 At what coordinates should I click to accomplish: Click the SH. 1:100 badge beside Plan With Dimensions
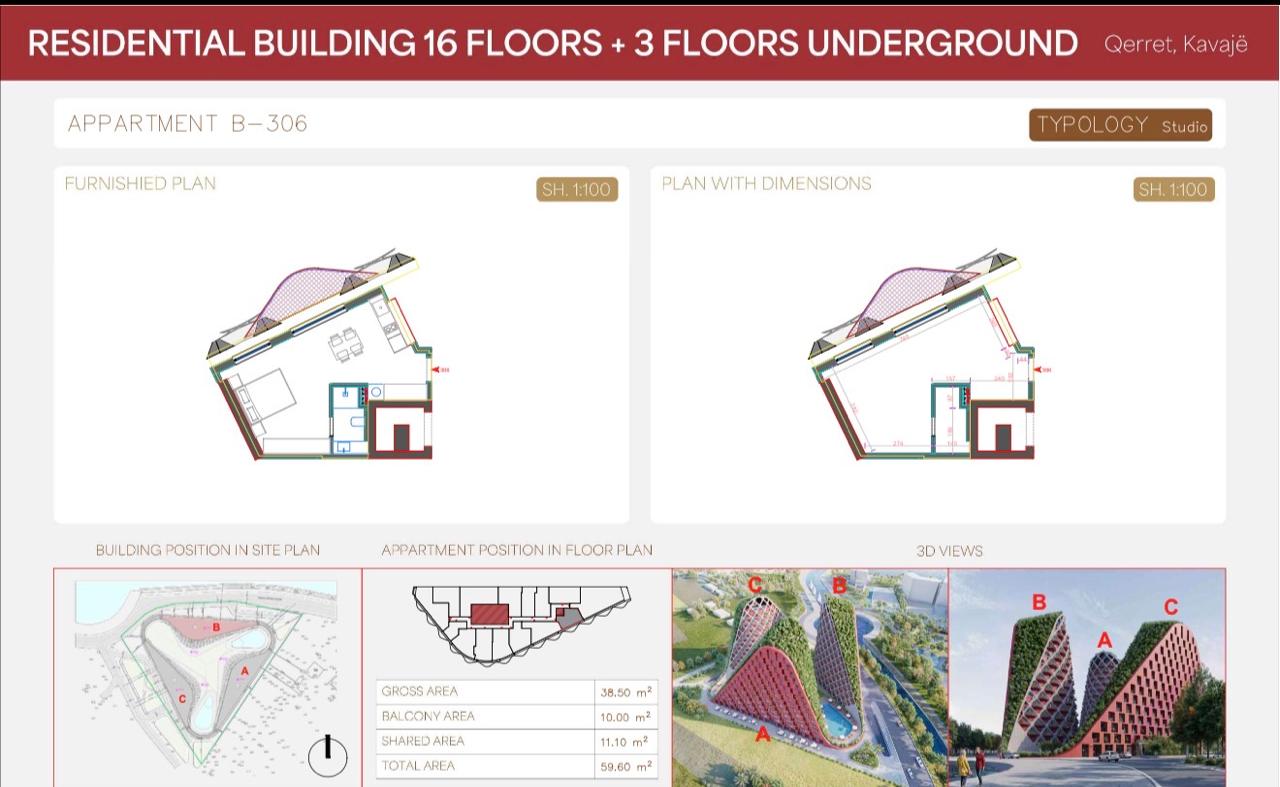point(1174,189)
